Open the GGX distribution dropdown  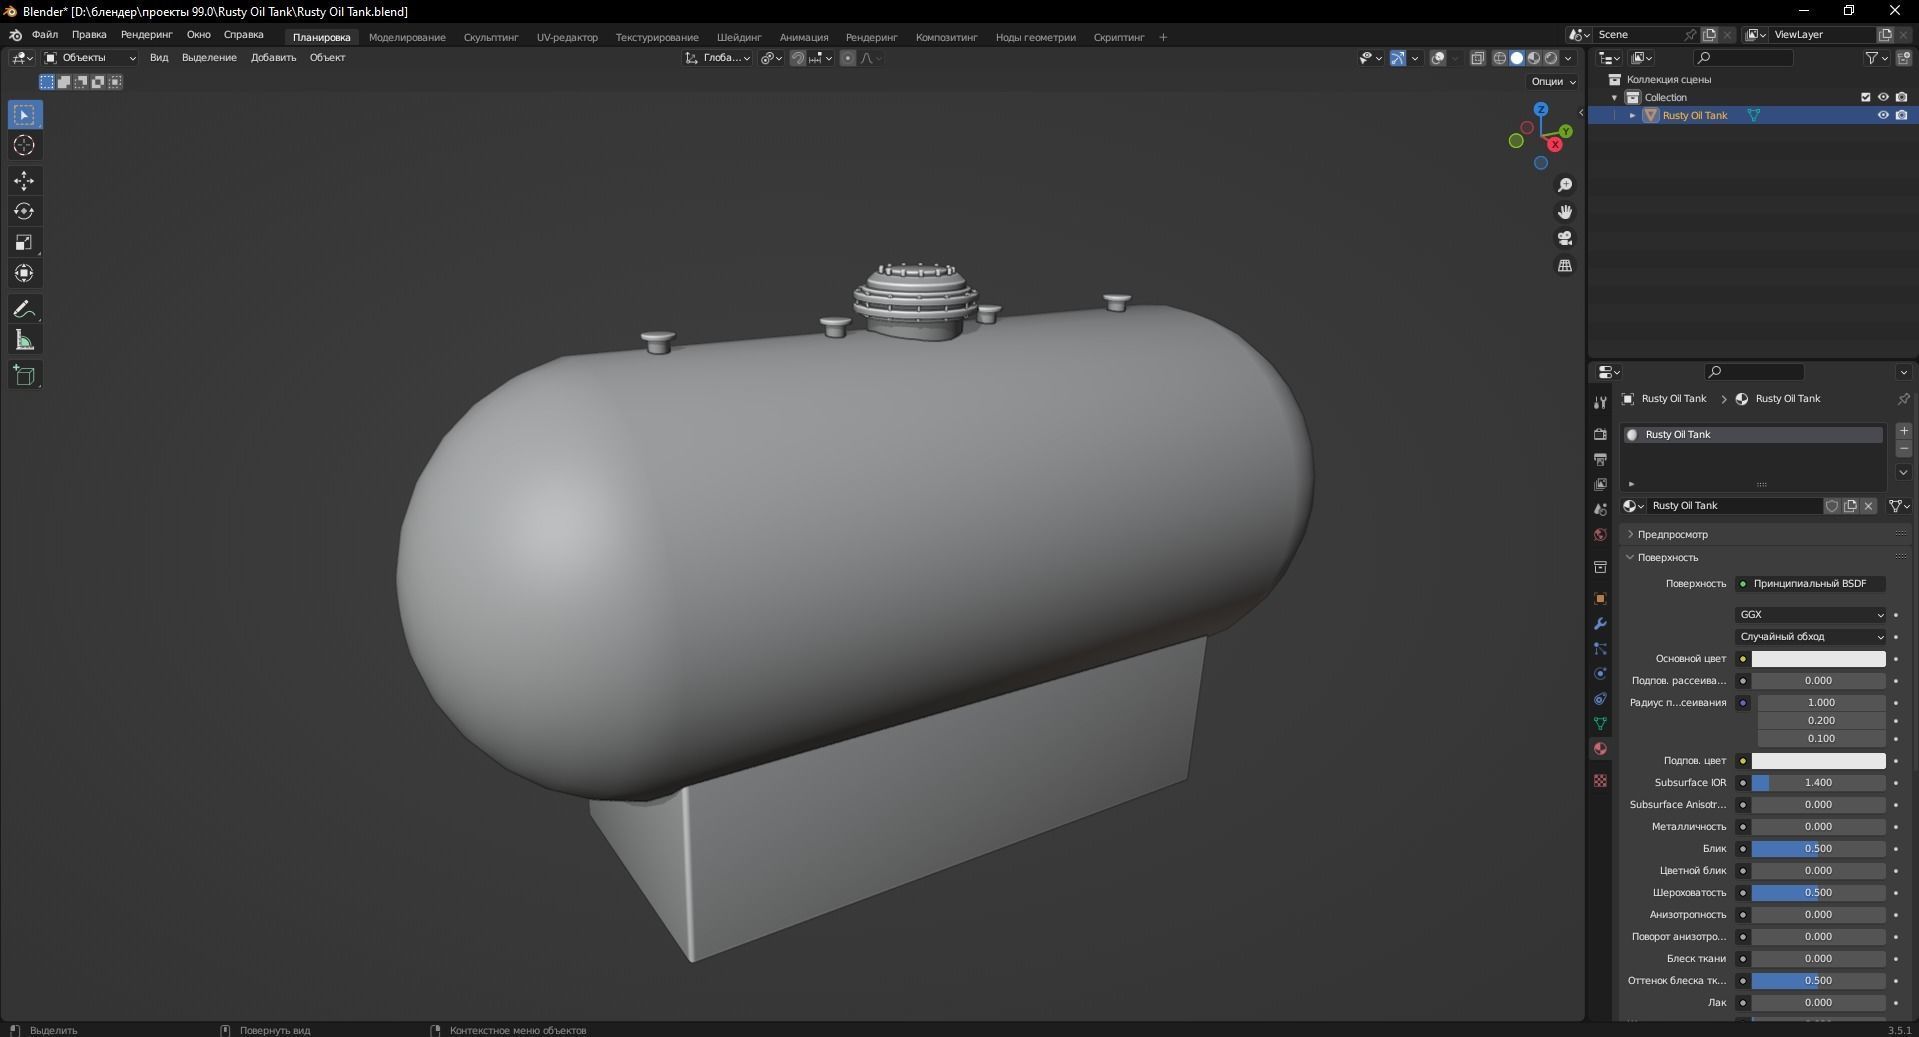pyautogui.click(x=1811, y=615)
